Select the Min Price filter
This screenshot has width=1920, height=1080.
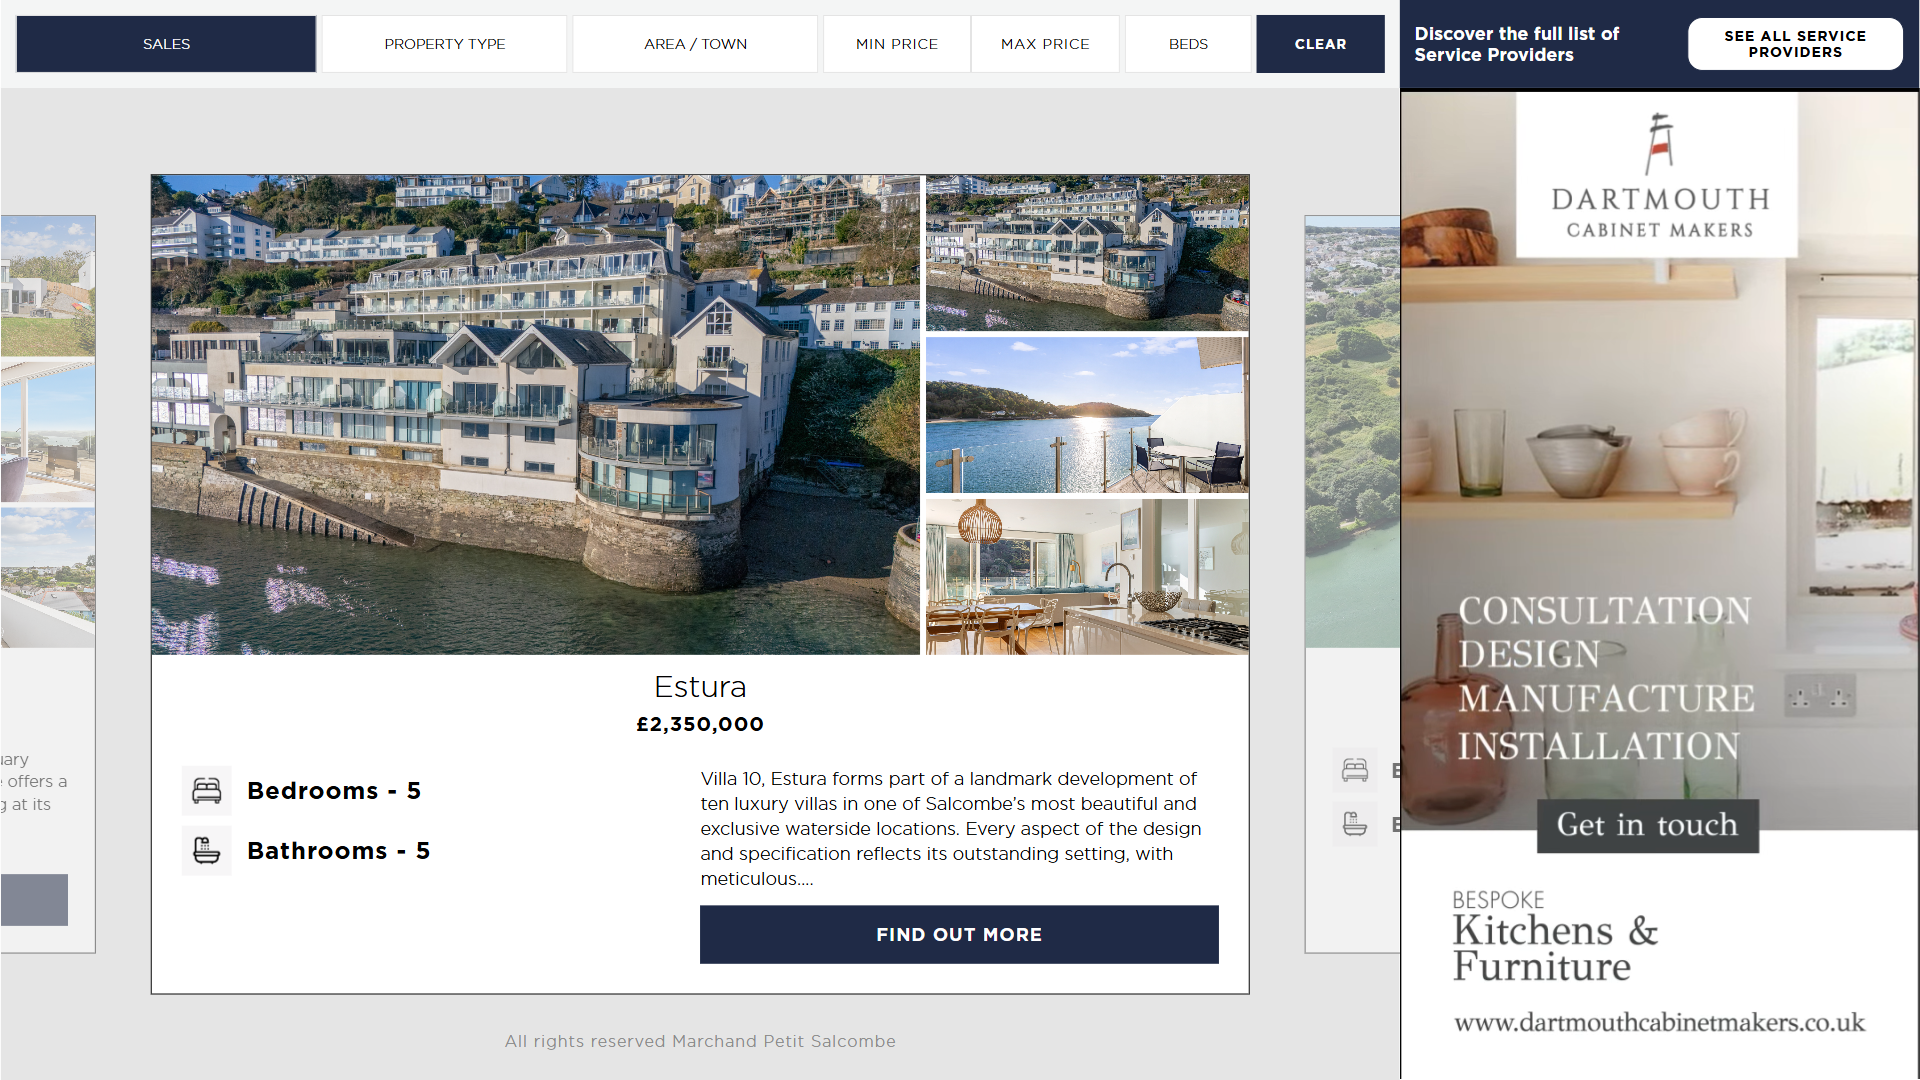tap(897, 44)
